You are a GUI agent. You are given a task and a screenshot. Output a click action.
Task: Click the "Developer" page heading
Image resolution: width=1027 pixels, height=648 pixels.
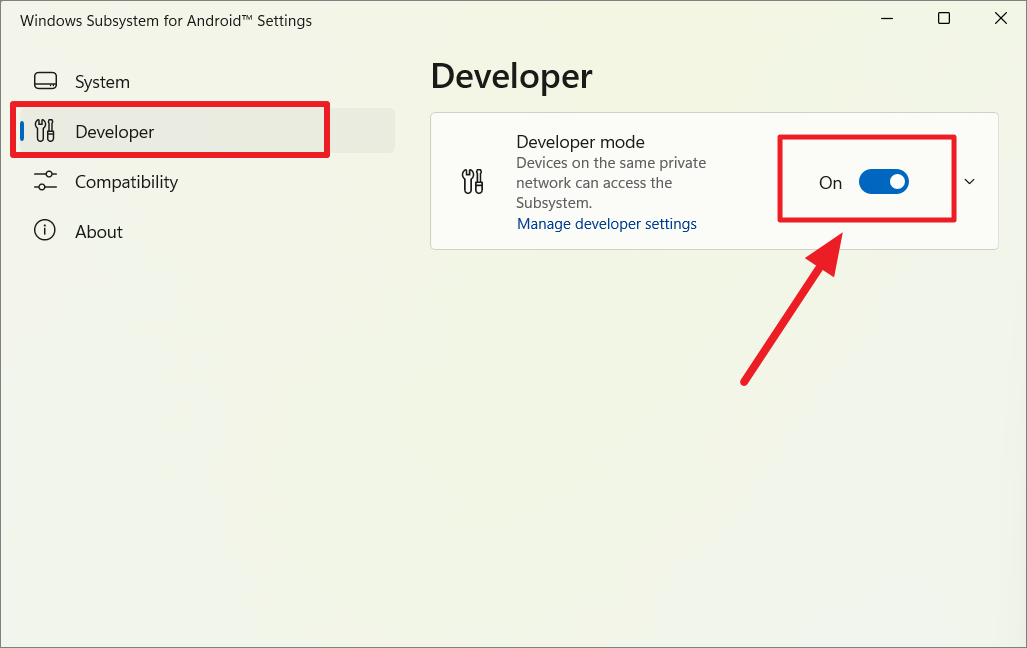pyautogui.click(x=512, y=77)
